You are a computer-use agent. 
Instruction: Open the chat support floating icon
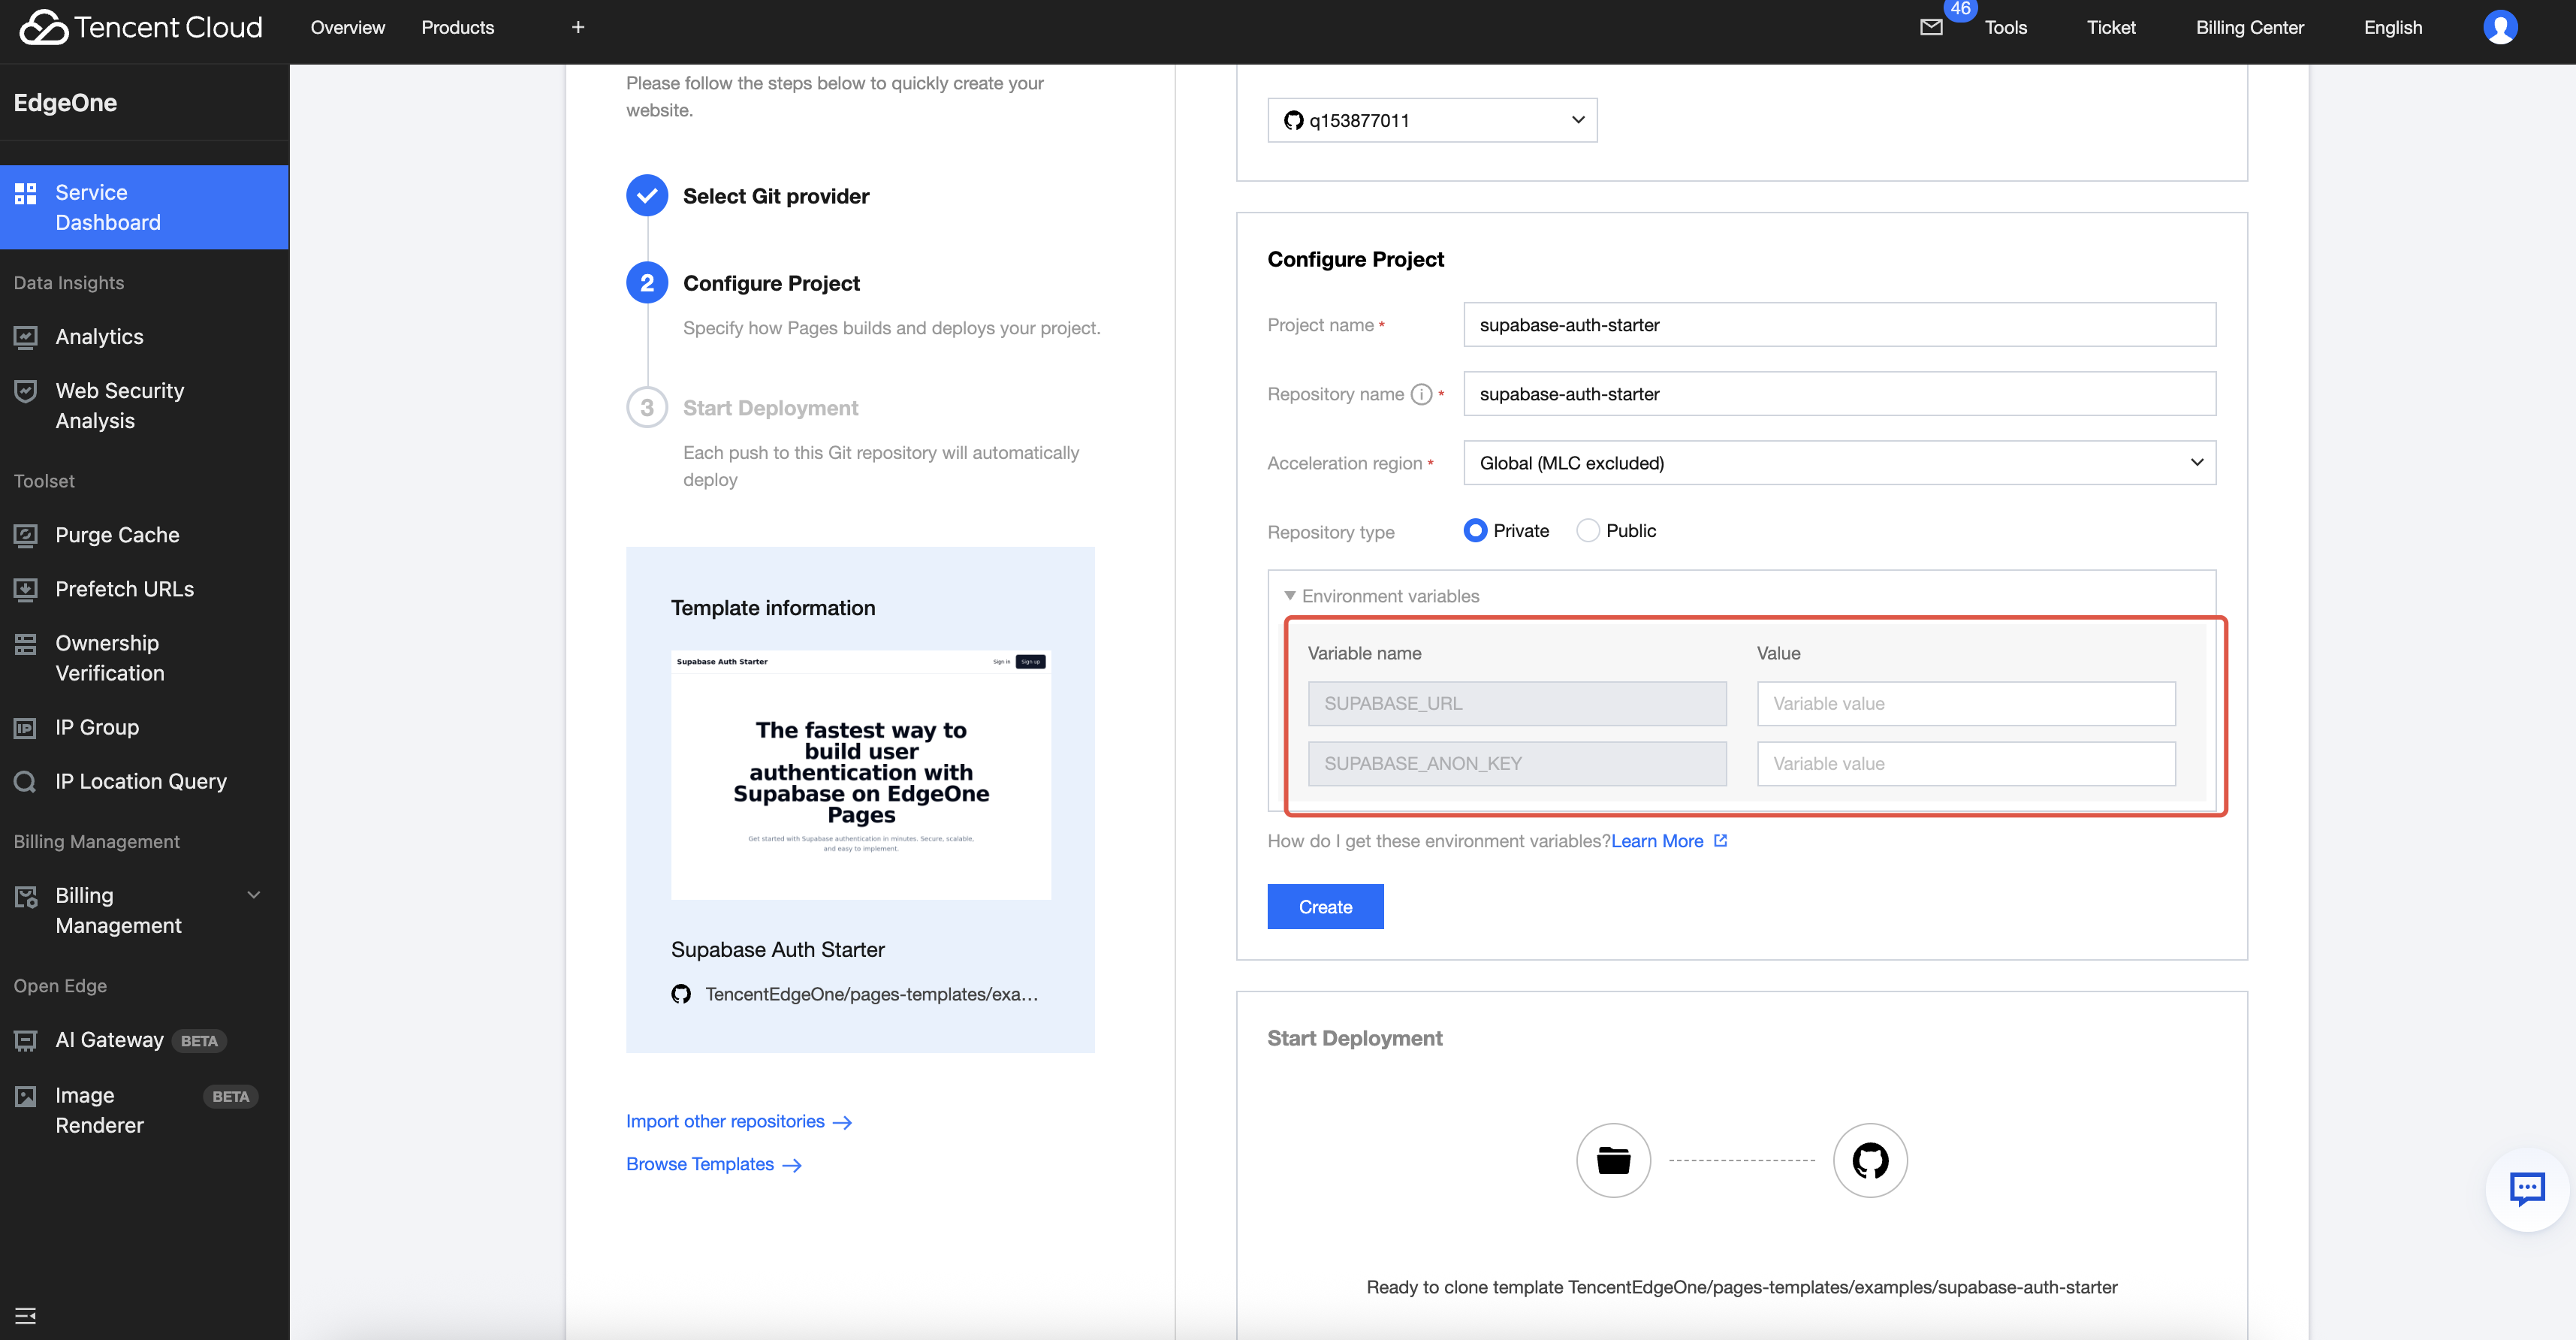point(2527,1189)
